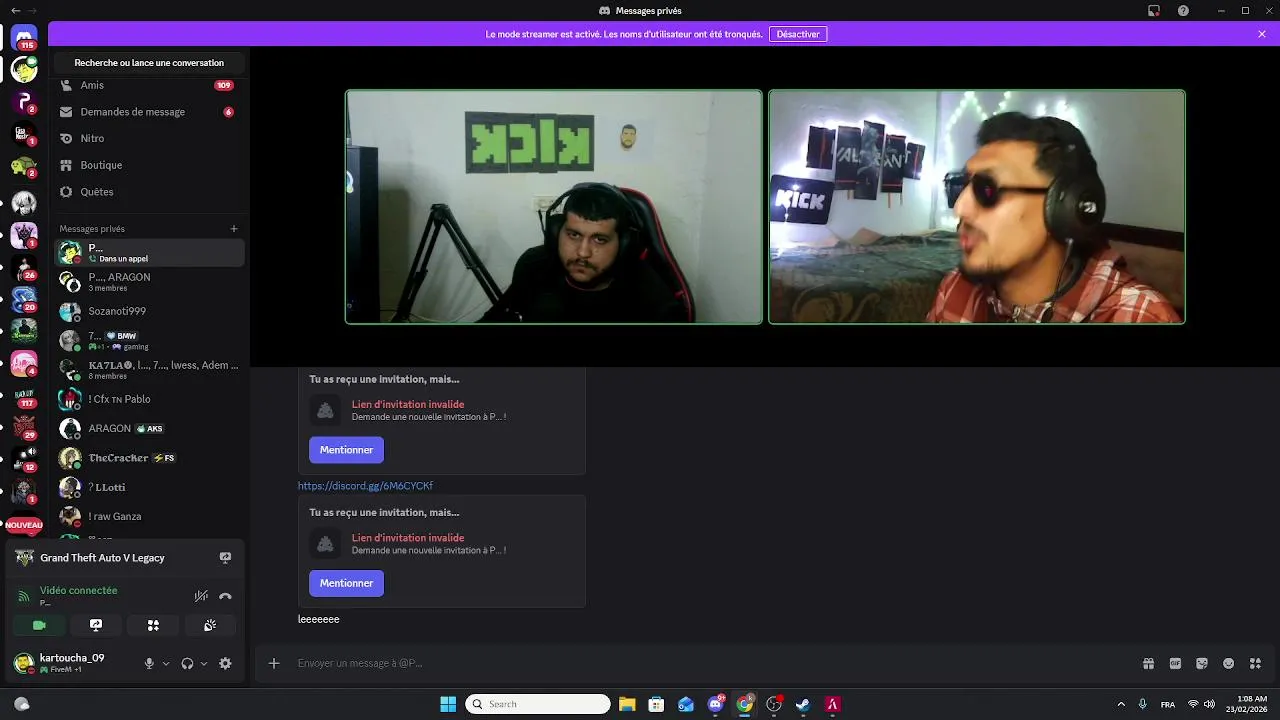Open the Amis tab
Image resolution: width=1280 pixels, height=720 pixels.
148,85
